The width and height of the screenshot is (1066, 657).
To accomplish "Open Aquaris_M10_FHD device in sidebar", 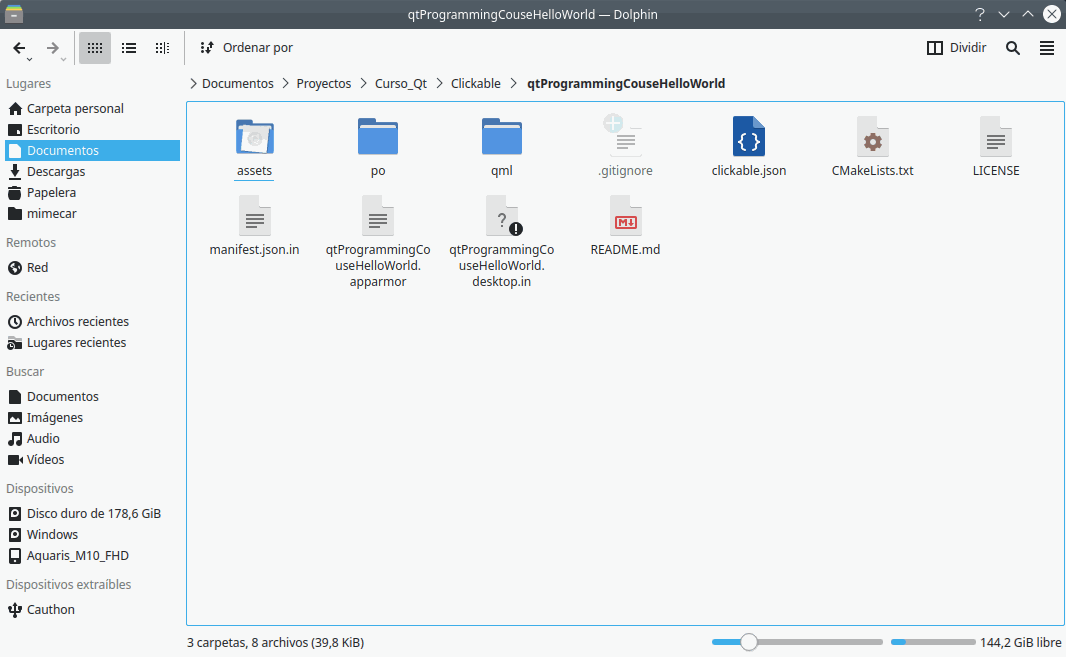I will [78, 556].
